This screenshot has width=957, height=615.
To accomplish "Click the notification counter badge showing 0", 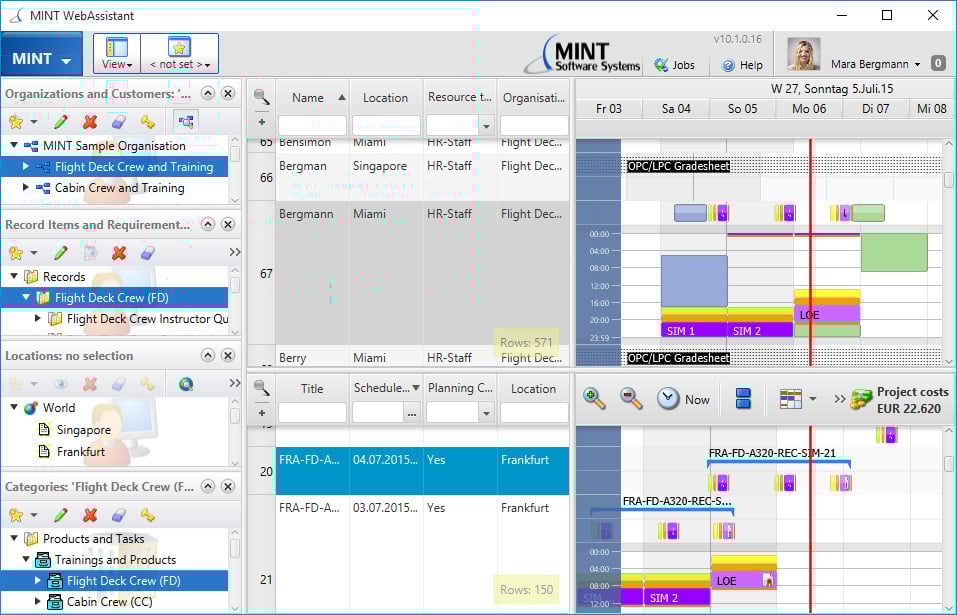I will click(938, 62).
